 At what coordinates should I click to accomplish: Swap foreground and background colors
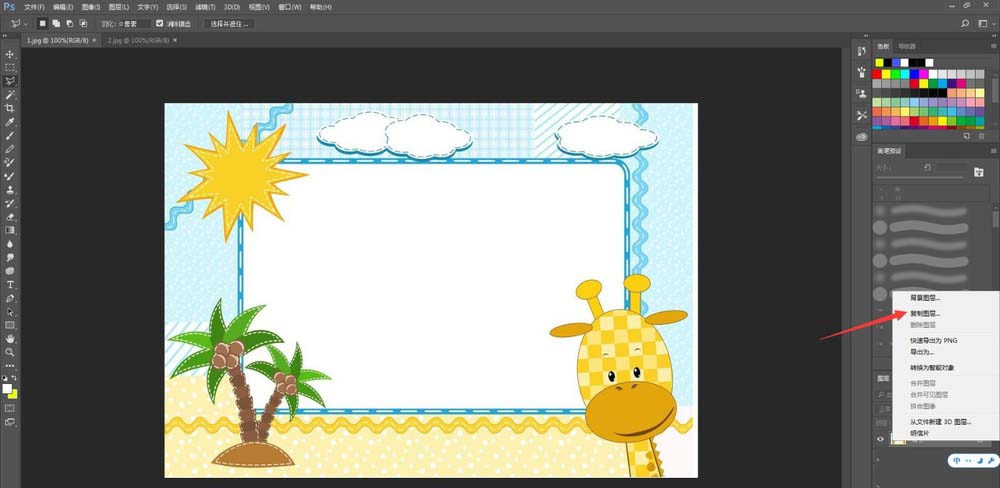pyautogui.click(x=15, y=378)
